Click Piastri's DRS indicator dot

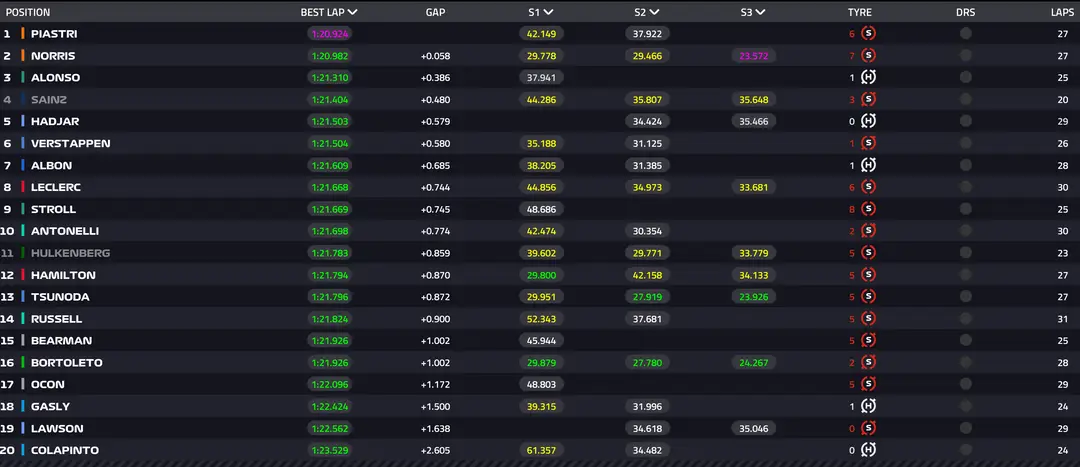(966, 33)
